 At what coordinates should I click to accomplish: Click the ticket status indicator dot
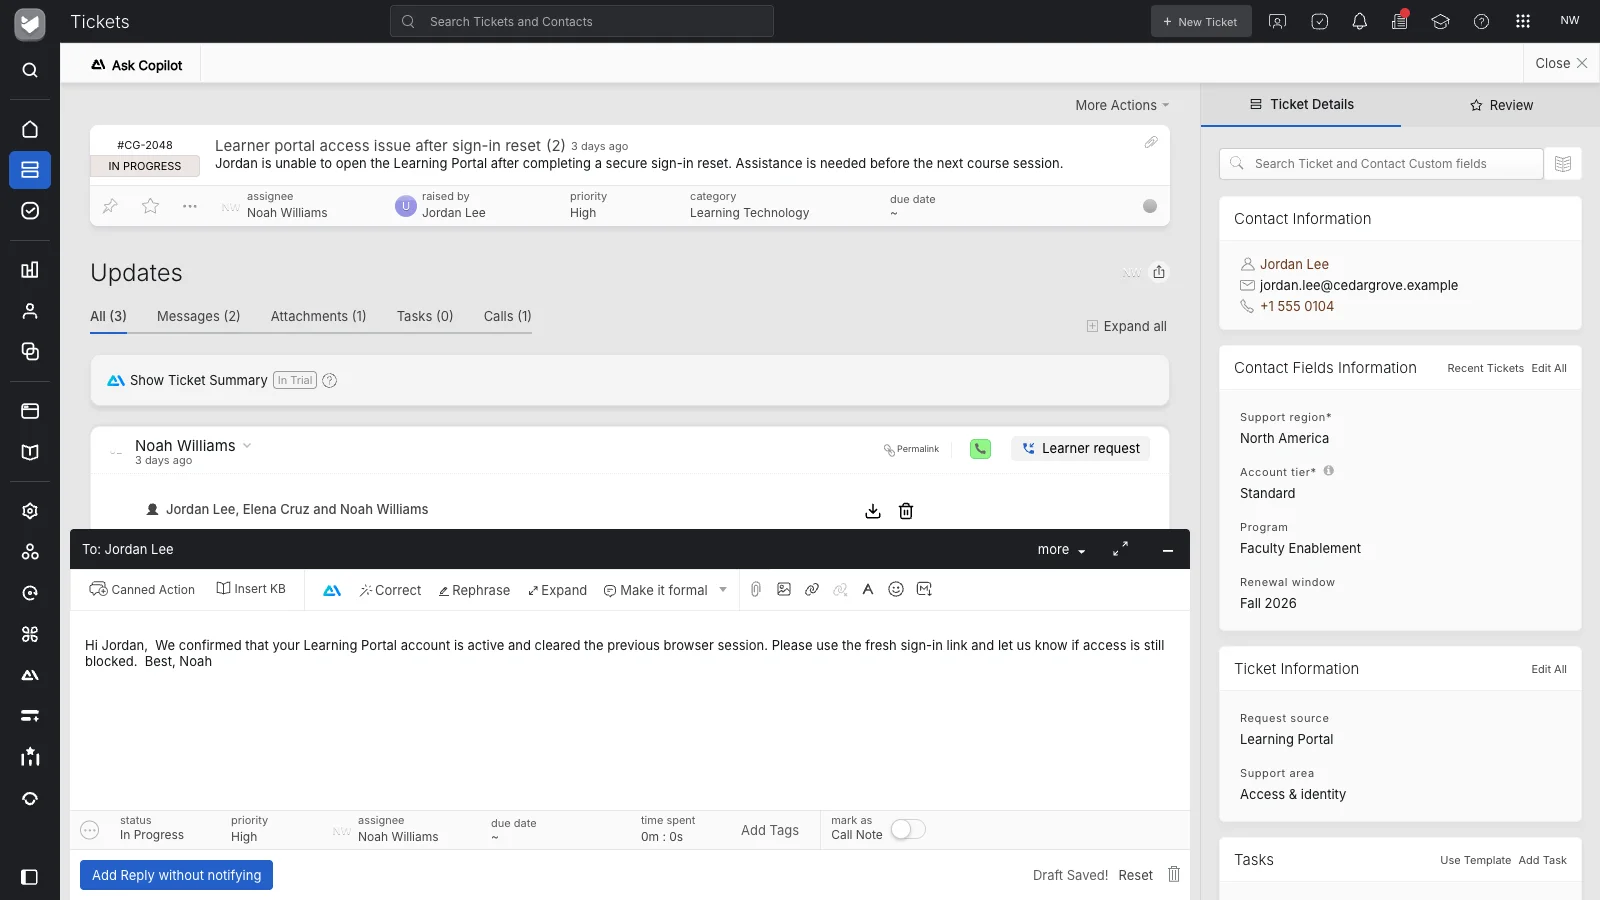(1150, 206)
